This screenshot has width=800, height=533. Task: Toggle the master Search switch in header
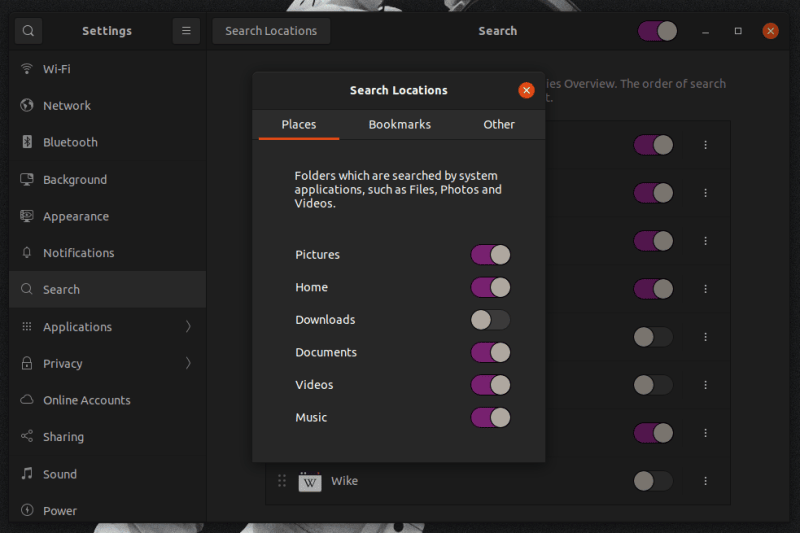pos(657,31)
